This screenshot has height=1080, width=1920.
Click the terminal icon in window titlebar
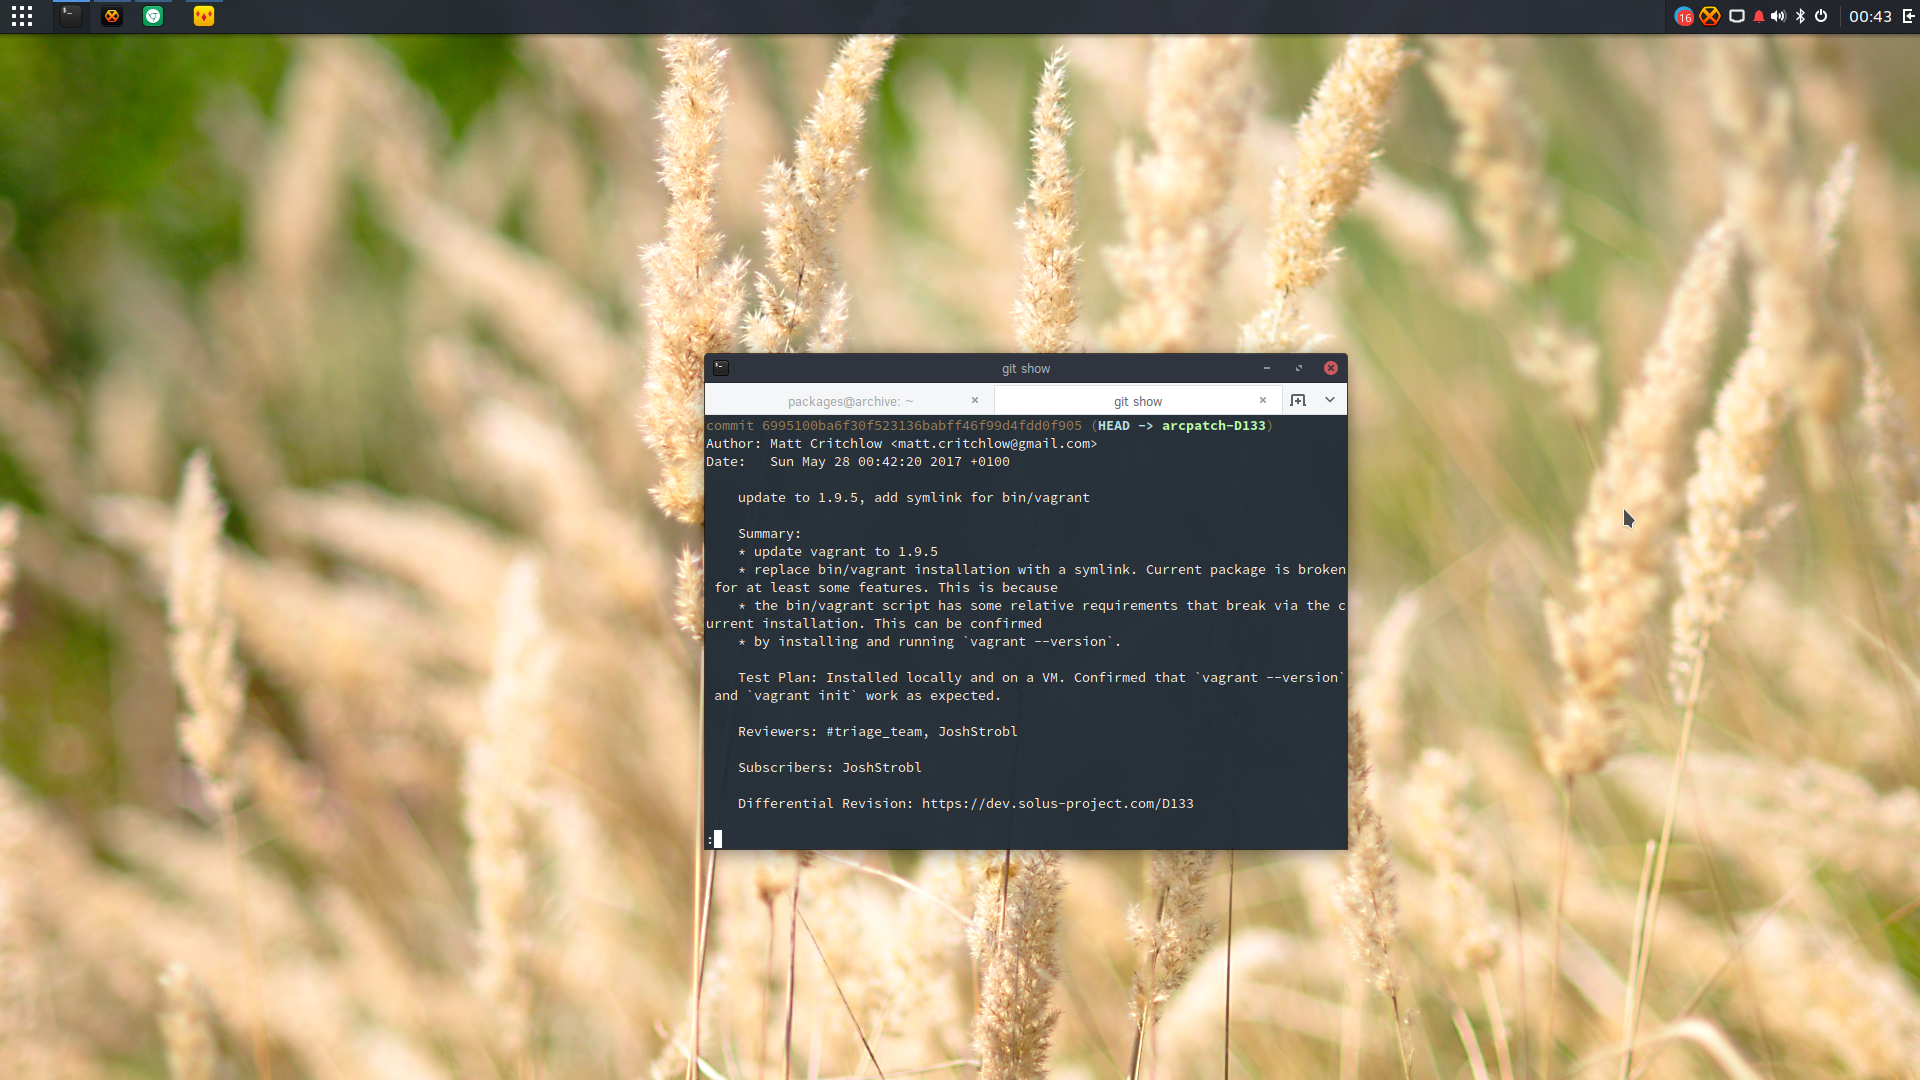721,368
